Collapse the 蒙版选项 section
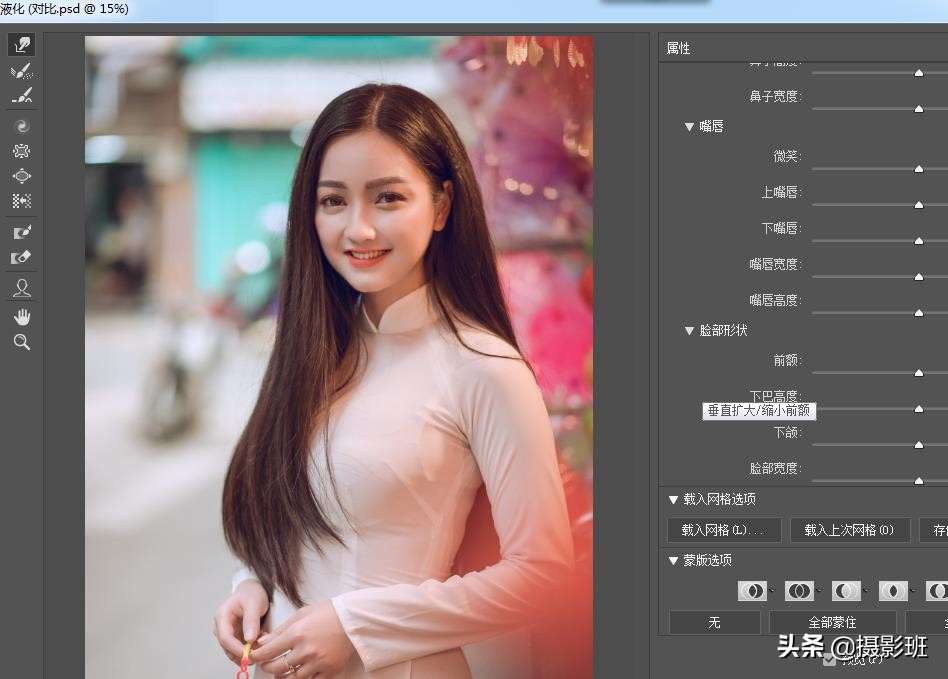948x679 pixels. pos(673,561)
